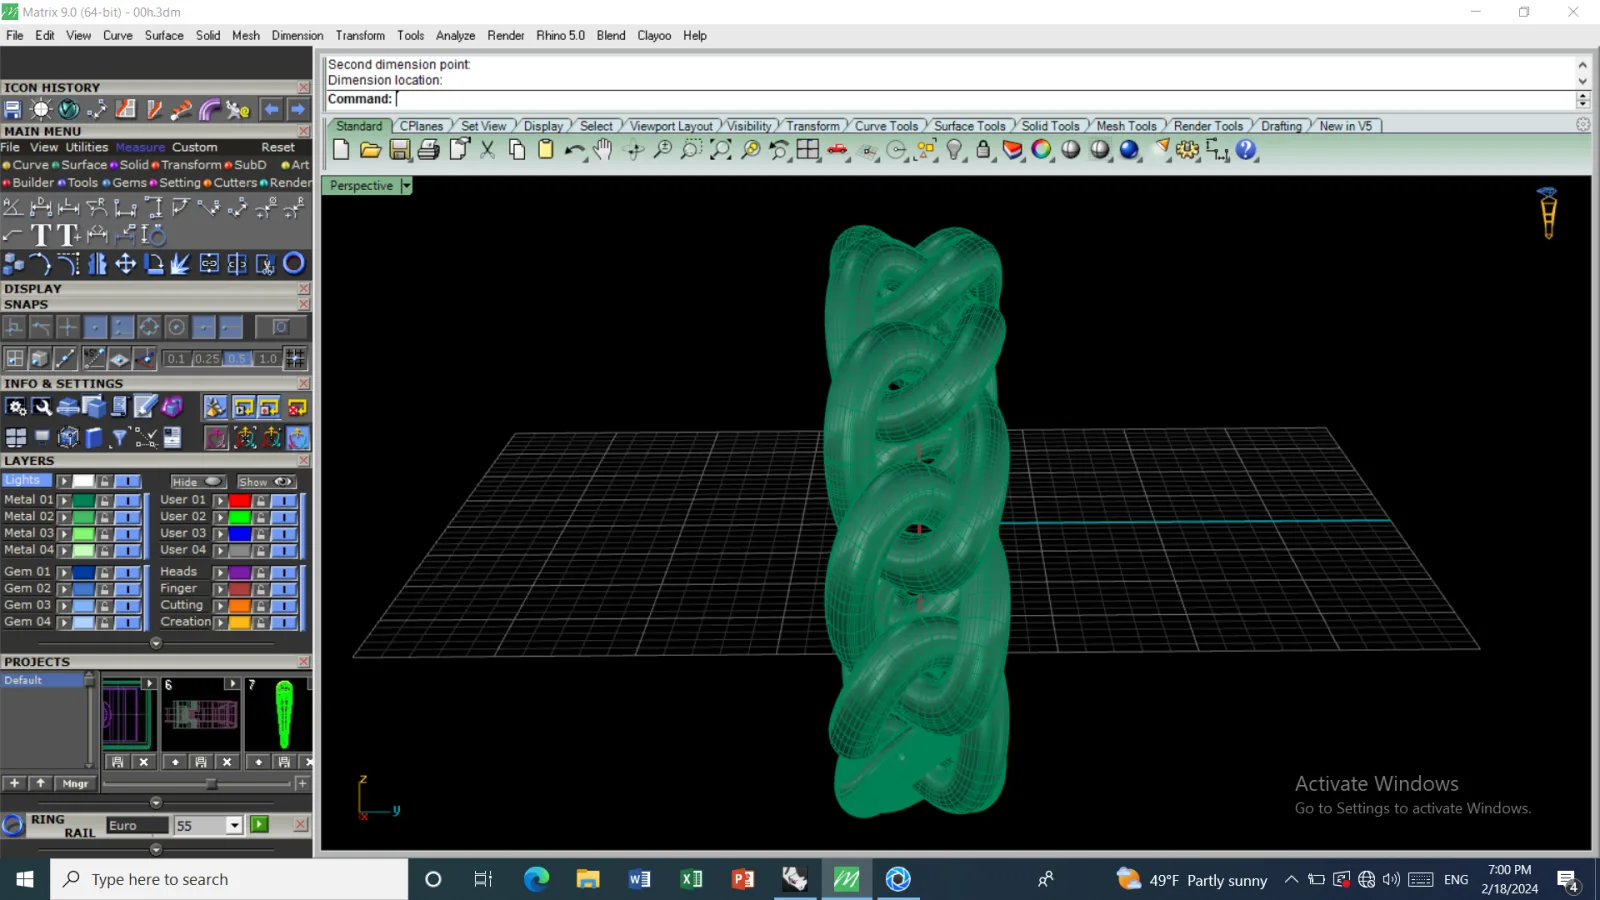Switch to the CPlanes toolbar tab
Image resolution: width=1600 pixels, height=900 pixels.
tap(421, 126)
